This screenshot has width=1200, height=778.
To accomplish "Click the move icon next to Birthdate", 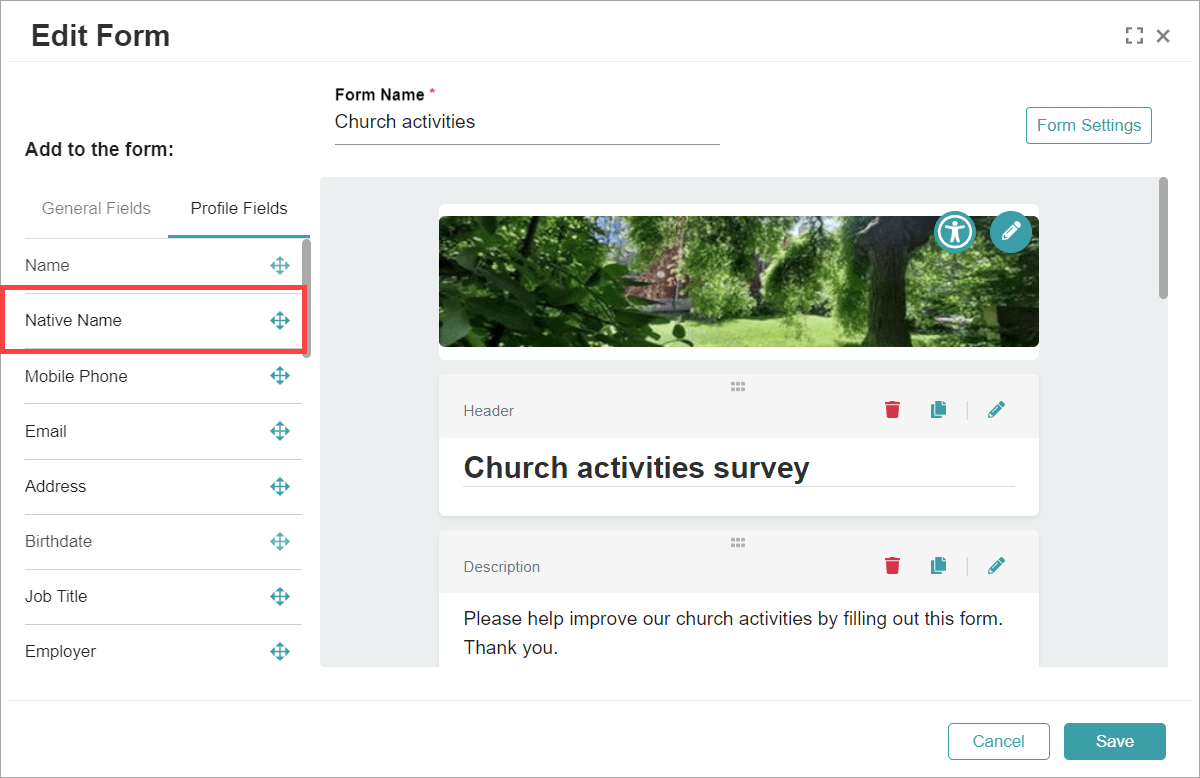I will coord(280,542).
